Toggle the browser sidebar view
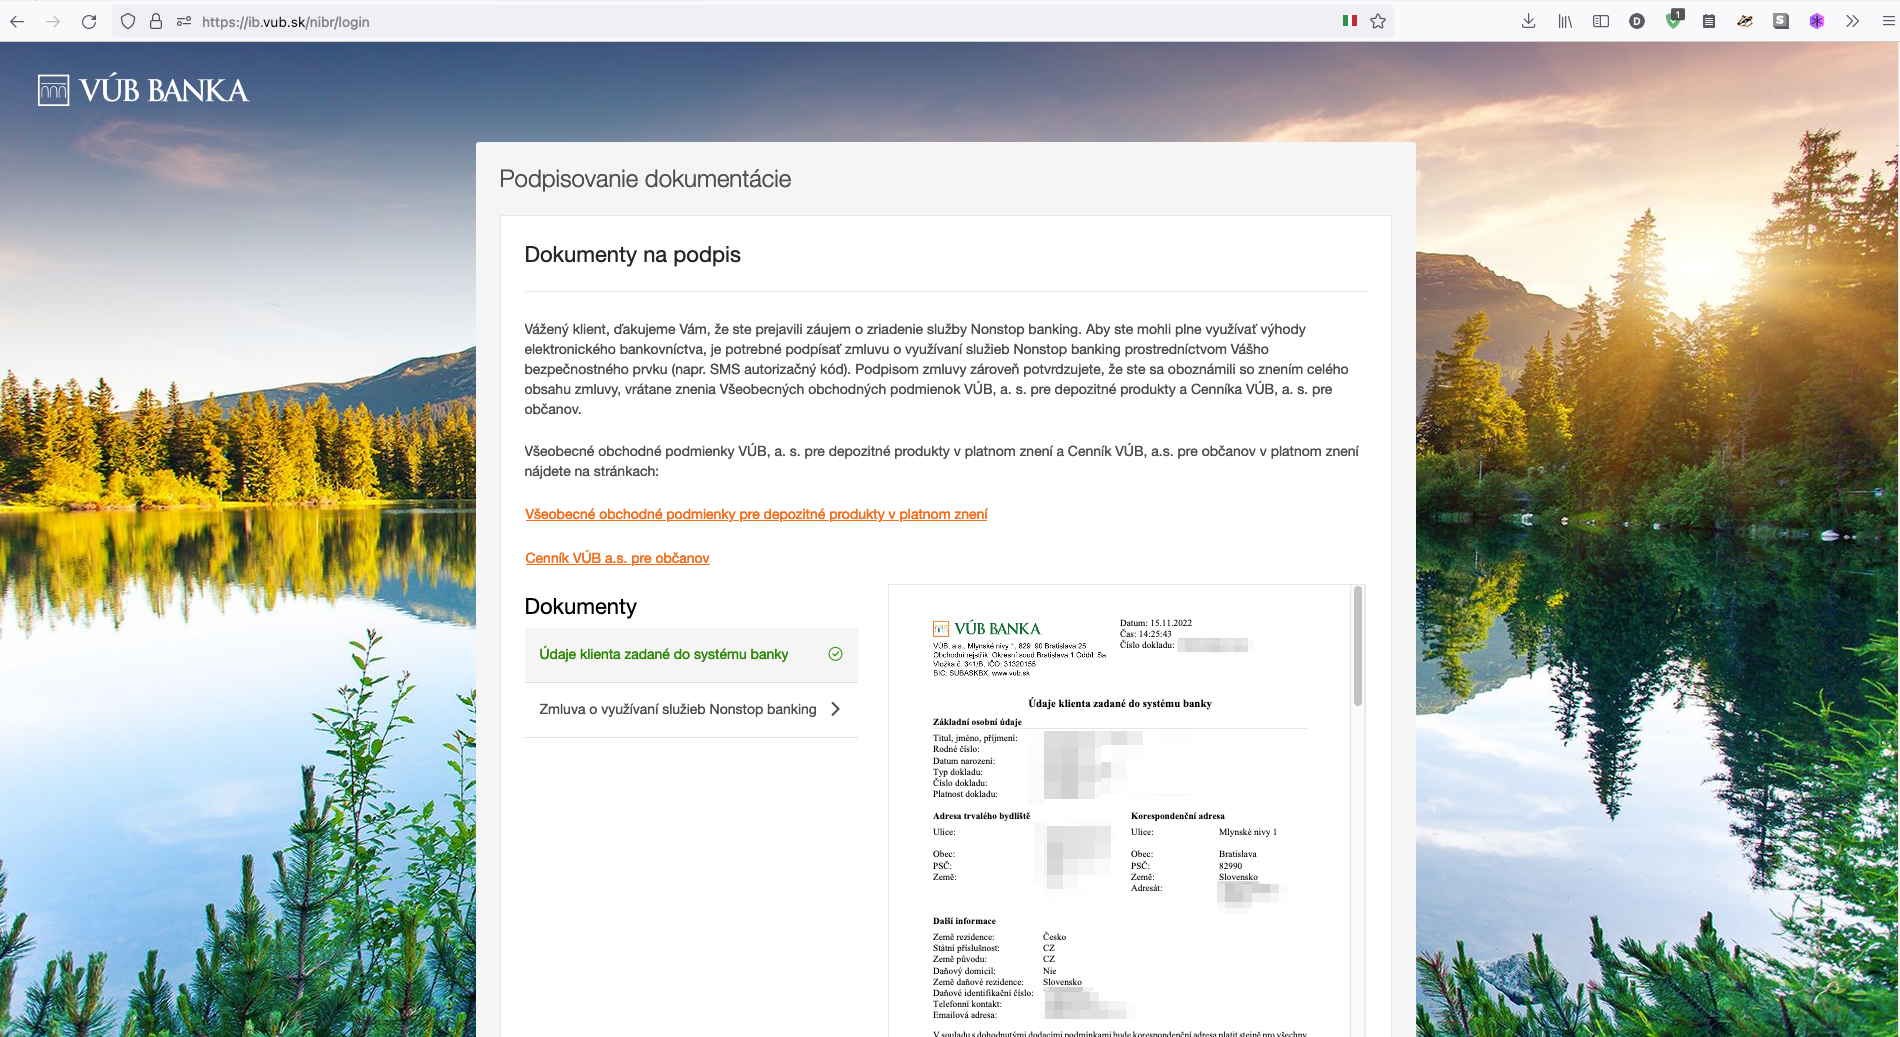 pos(1601,21)
